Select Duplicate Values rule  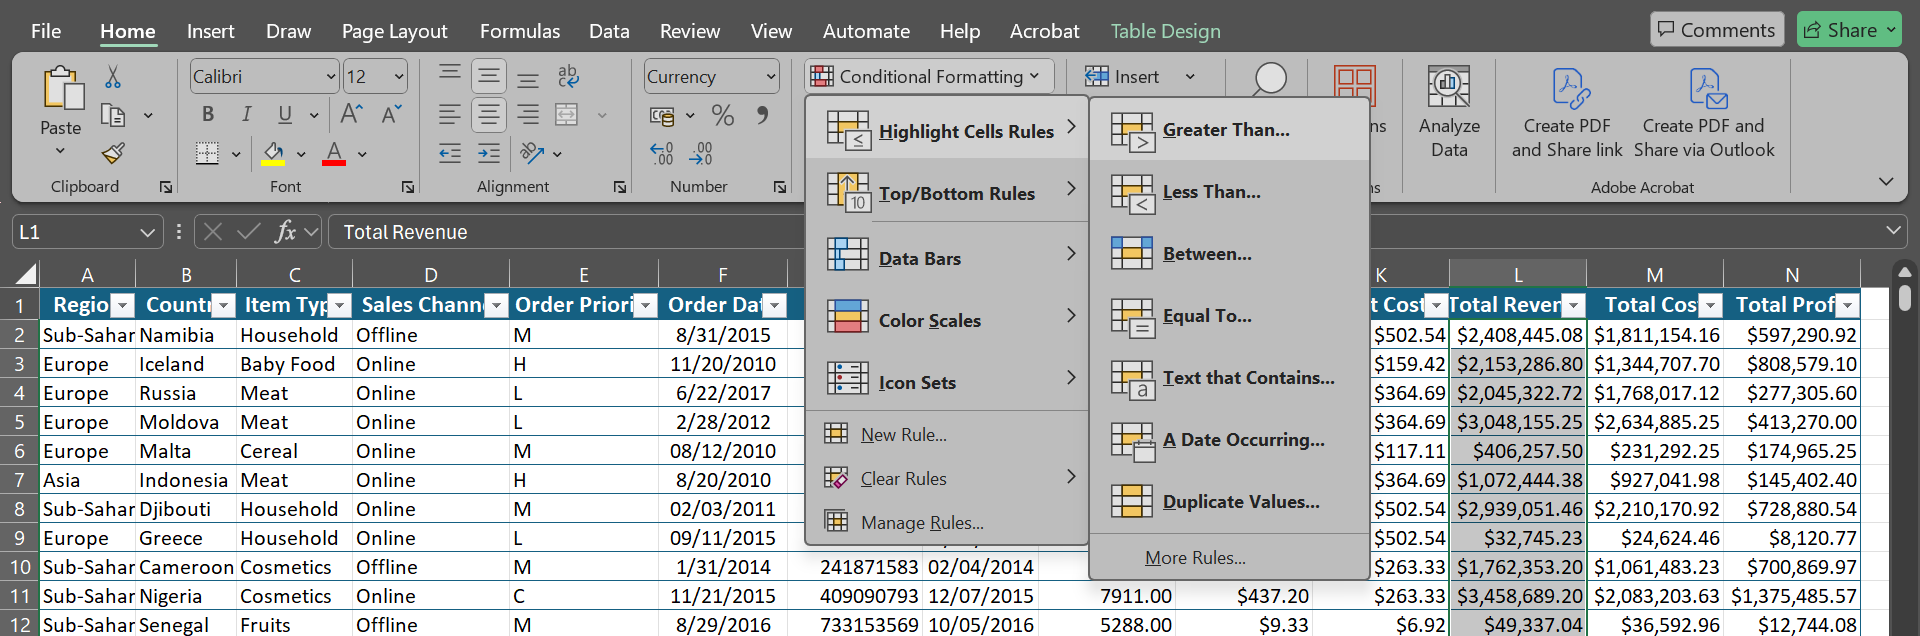tap(1229, 501)
